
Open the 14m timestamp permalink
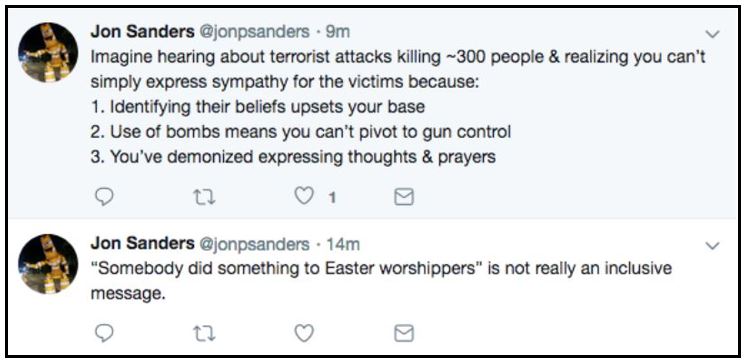[343, 244]
